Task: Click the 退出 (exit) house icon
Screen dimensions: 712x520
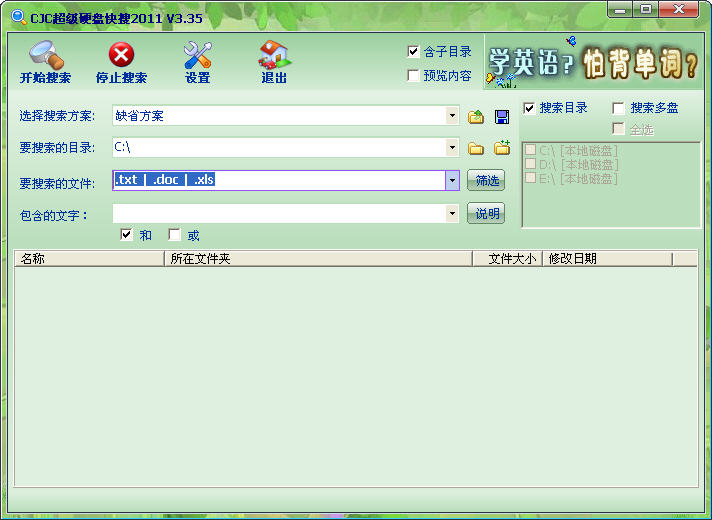Action: click(x=274, y=55)
